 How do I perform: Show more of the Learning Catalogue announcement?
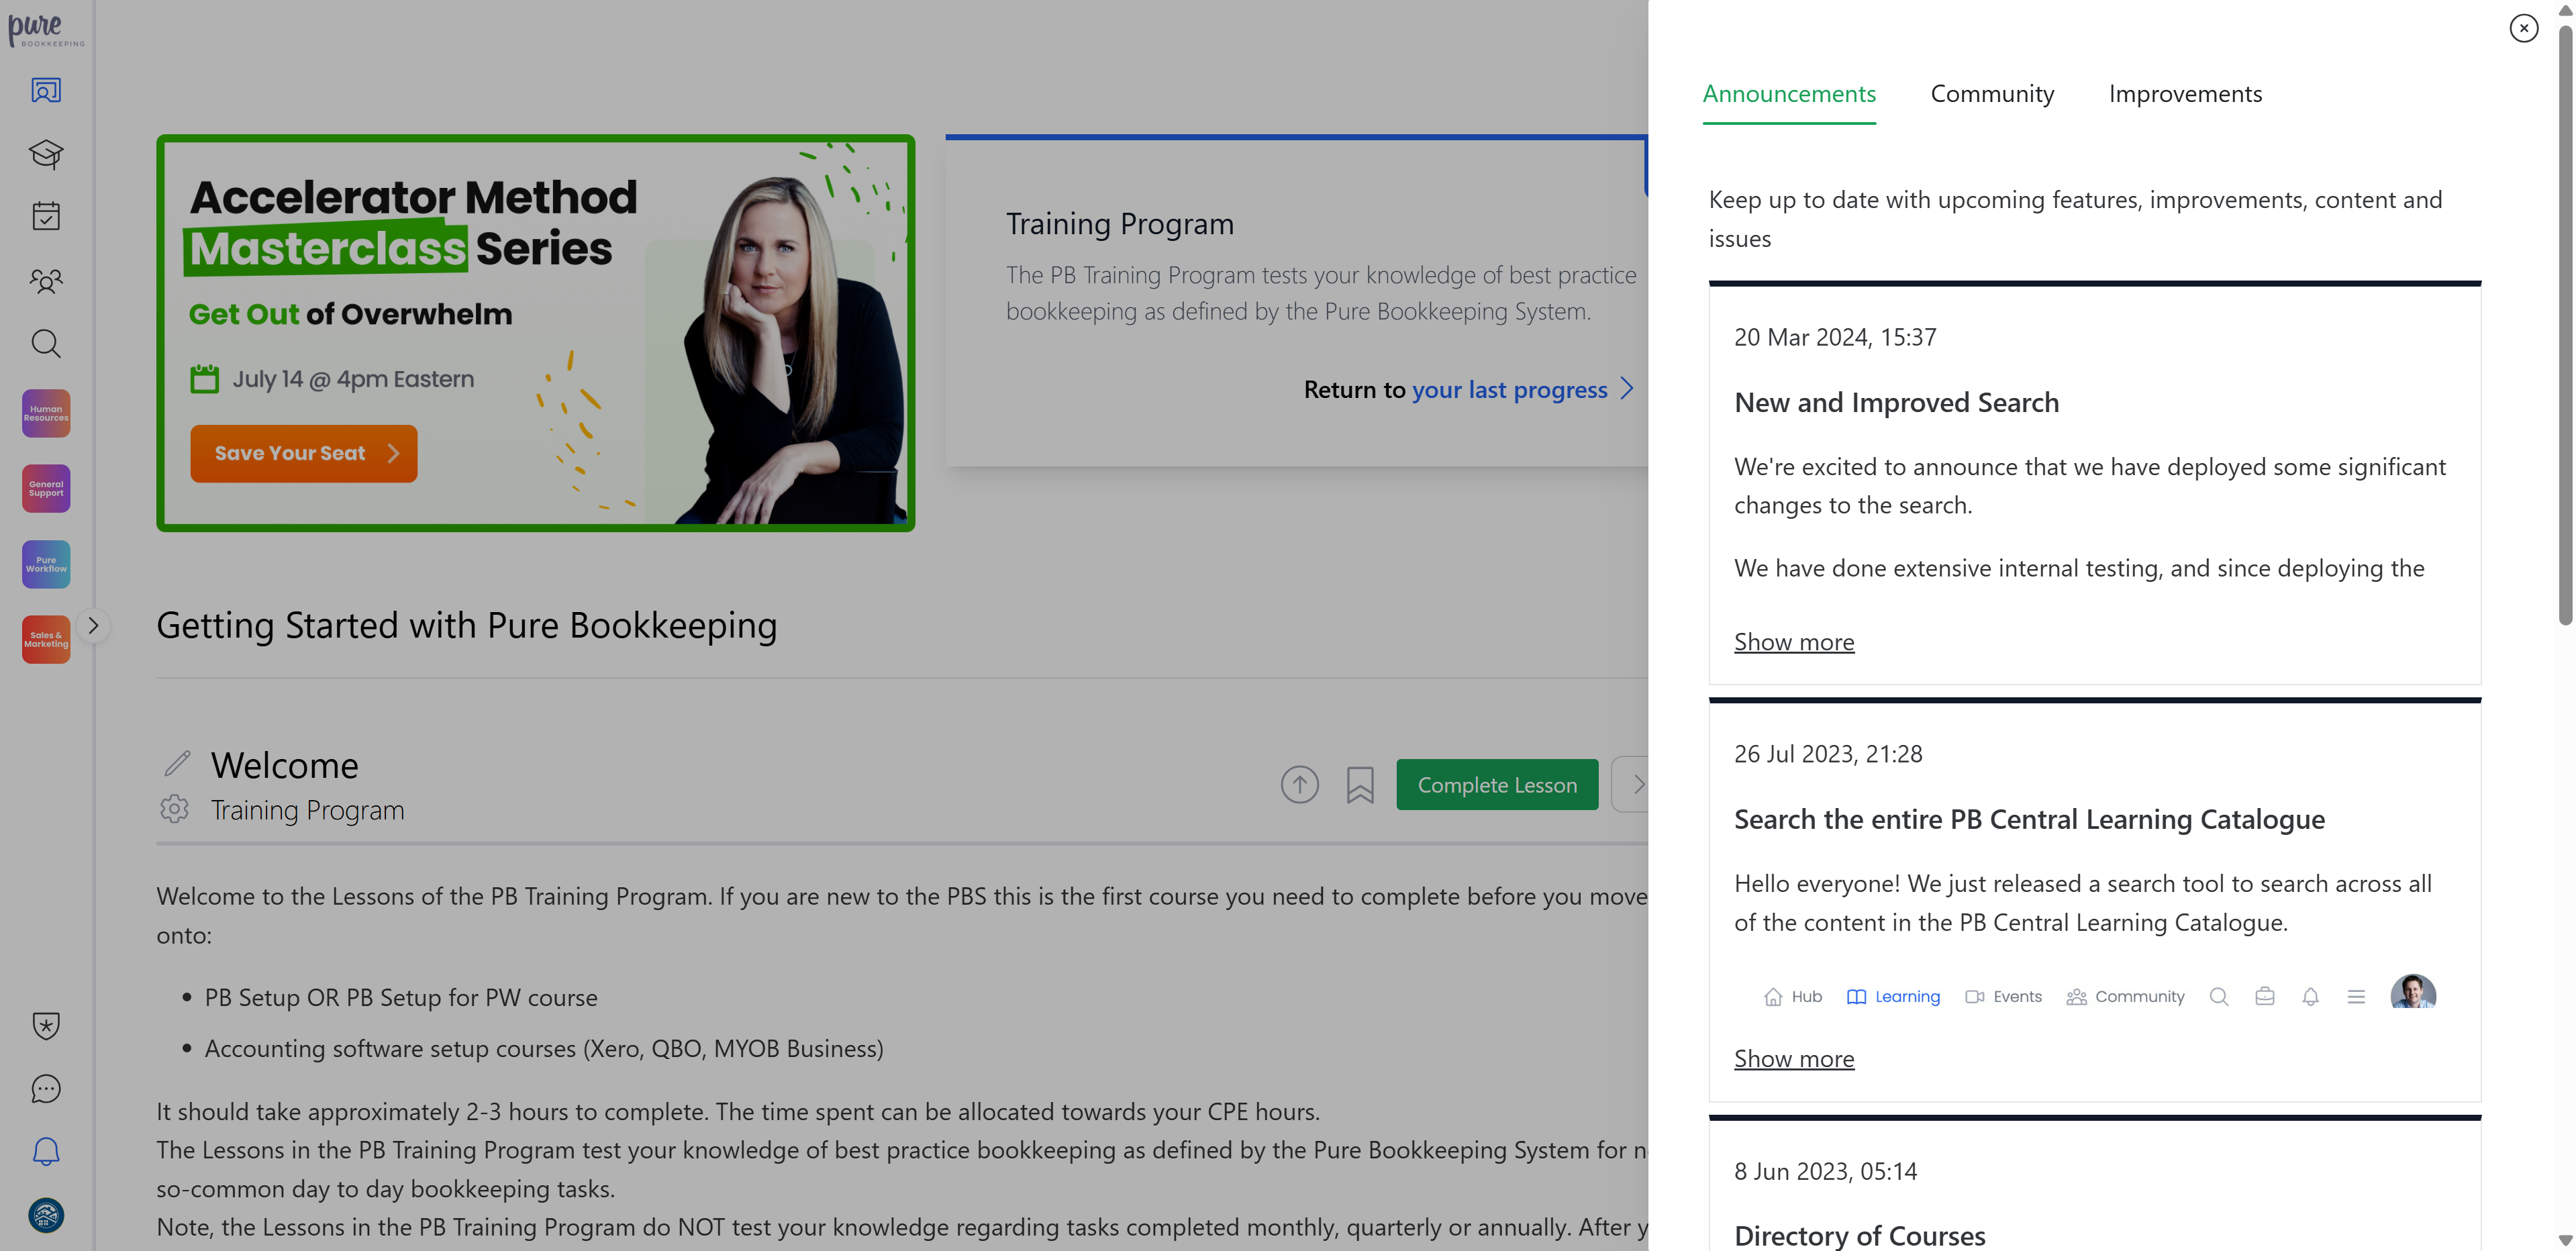click(1793, 1059)
